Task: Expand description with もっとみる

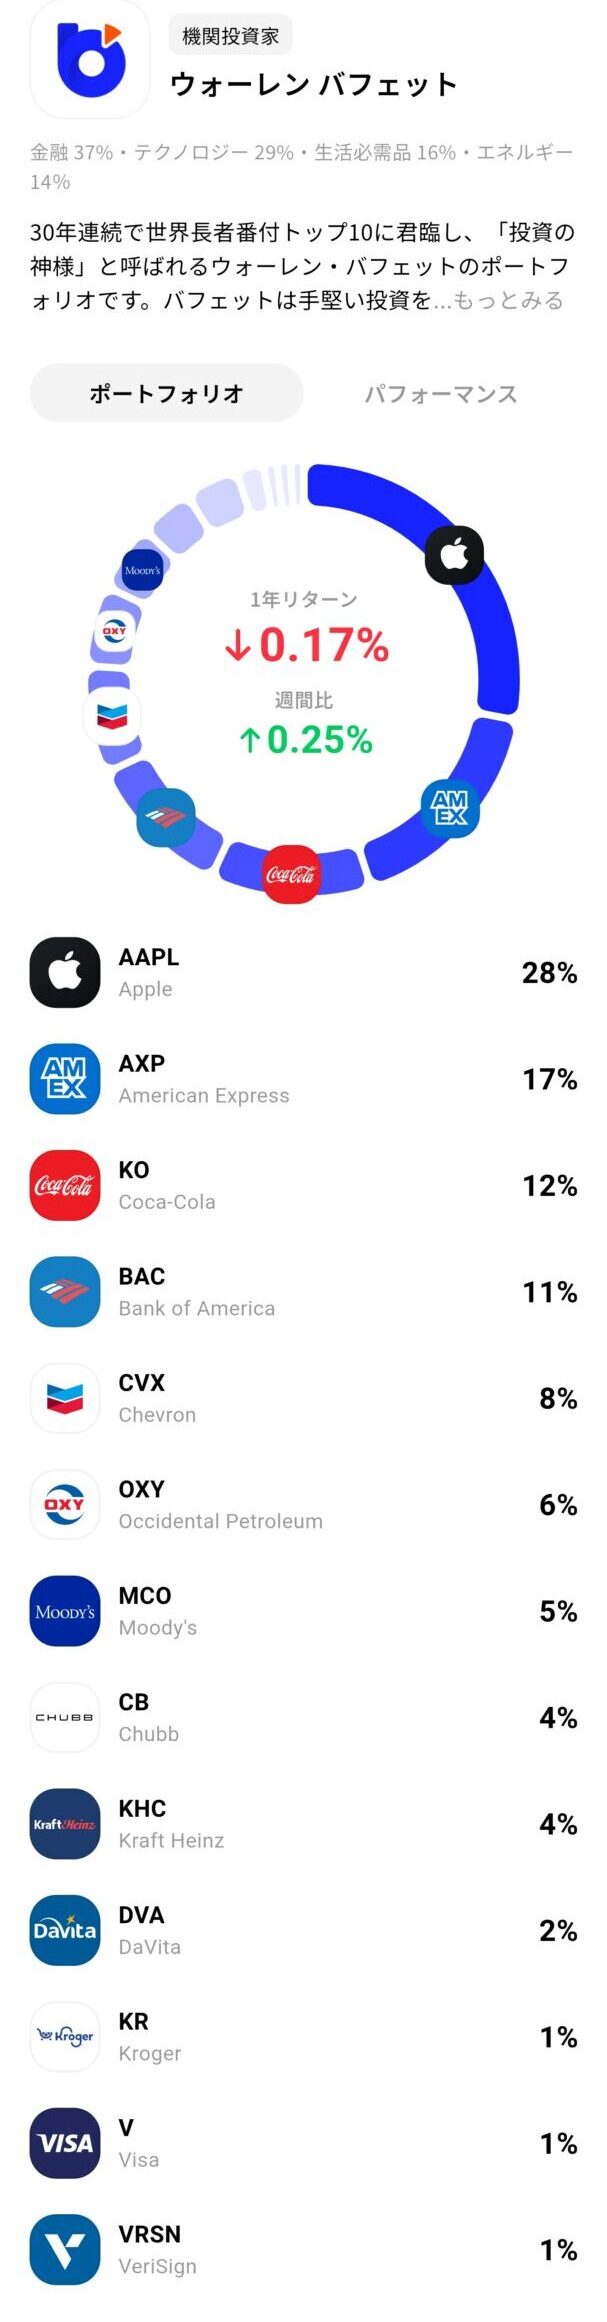Action: click(509, 300)
